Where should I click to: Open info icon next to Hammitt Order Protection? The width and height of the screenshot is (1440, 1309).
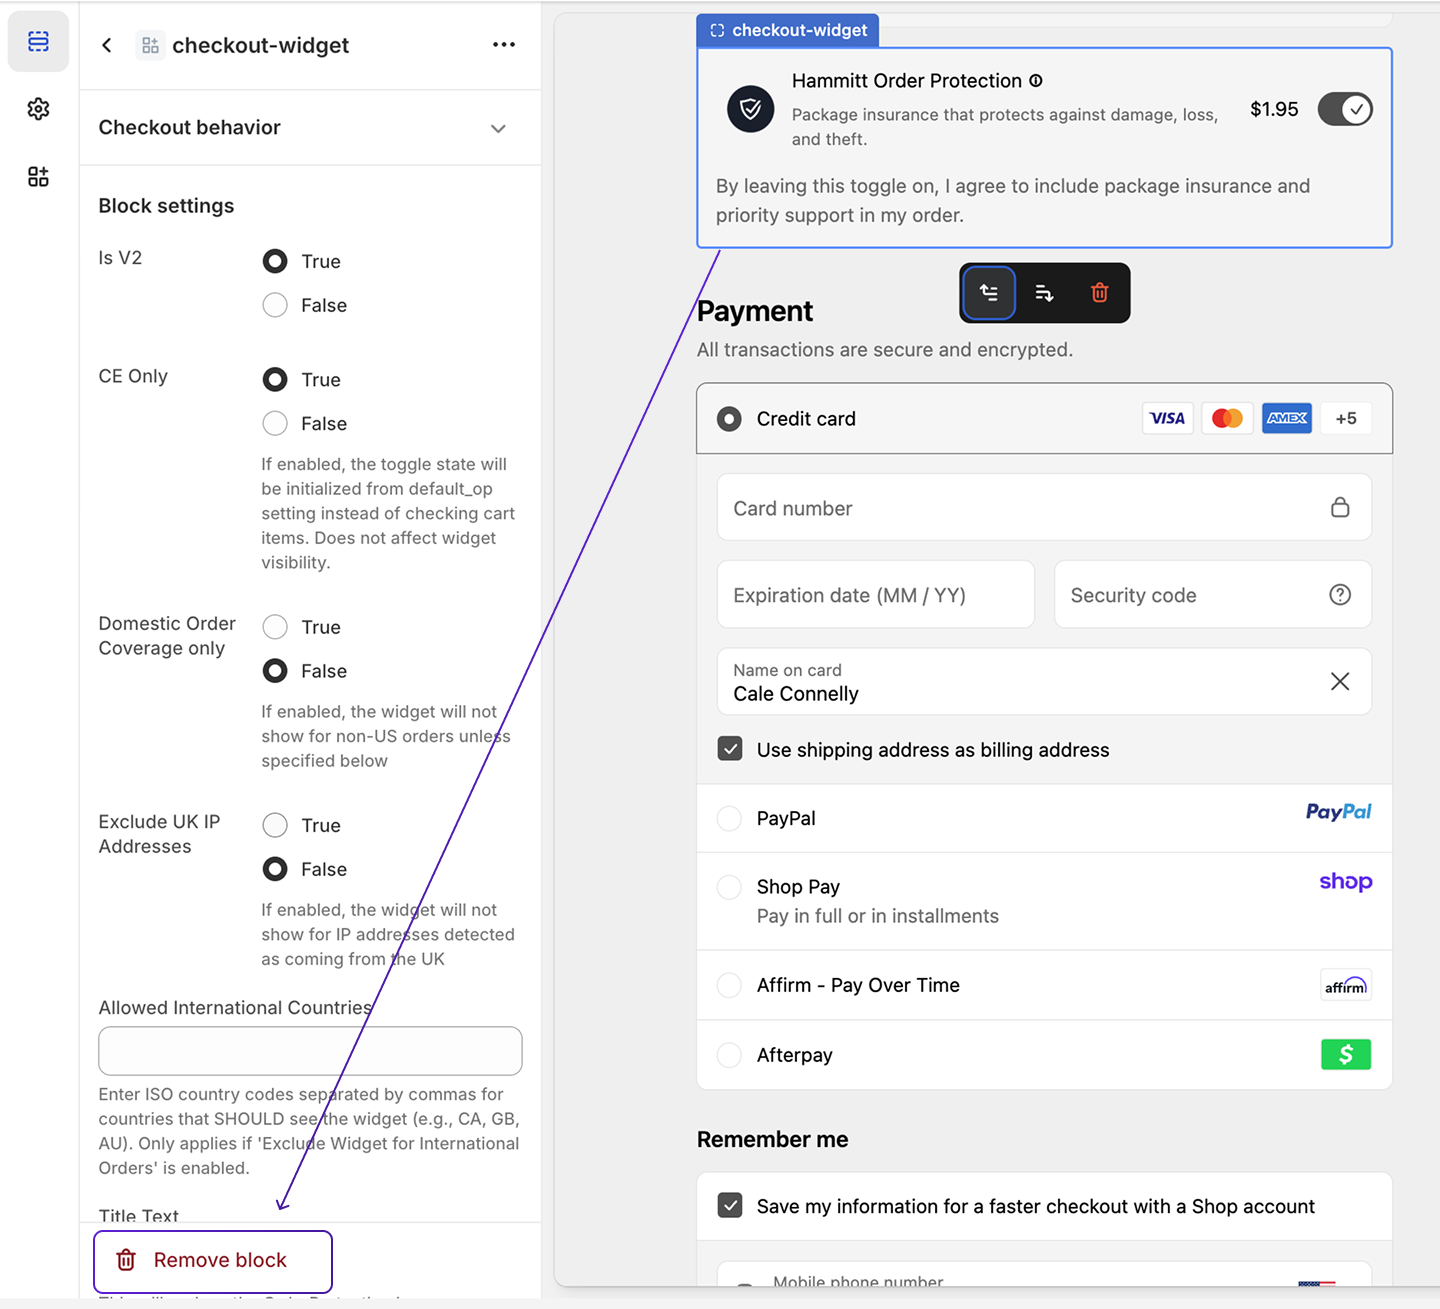click(1036, 81)
